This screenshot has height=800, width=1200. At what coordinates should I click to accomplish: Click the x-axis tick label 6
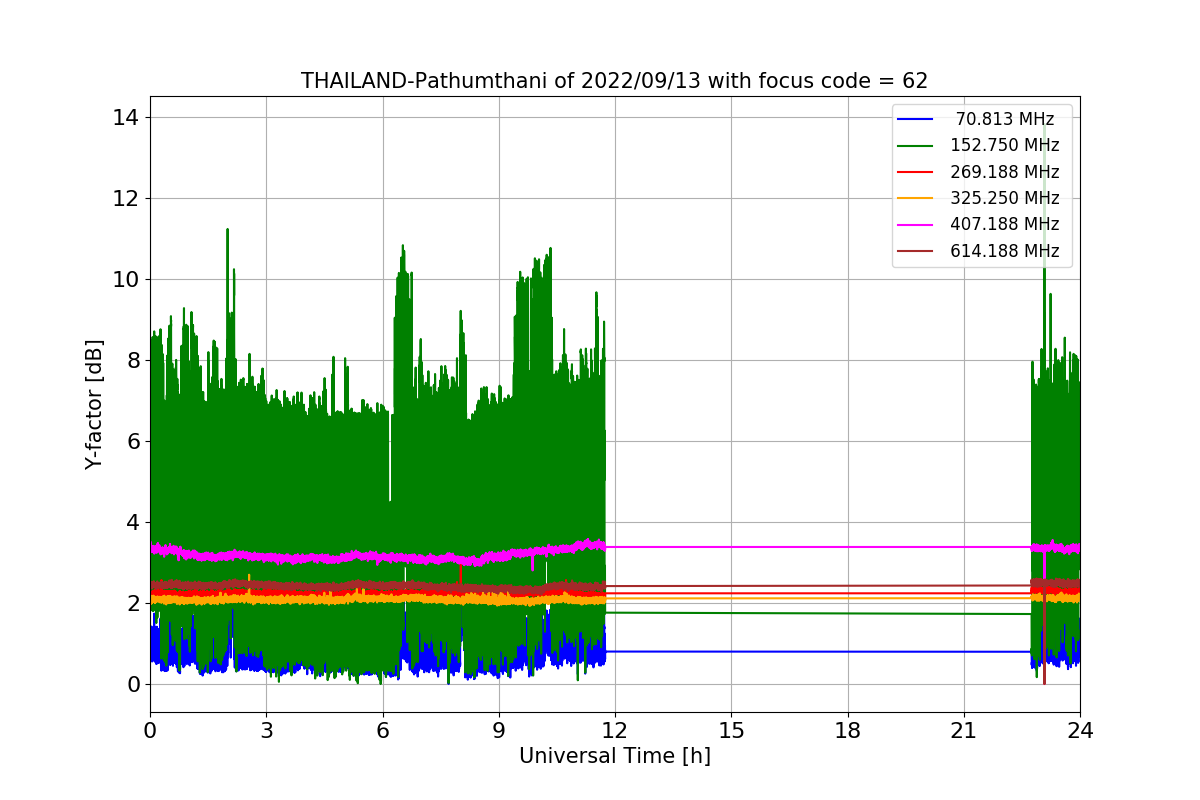[382, 730]
